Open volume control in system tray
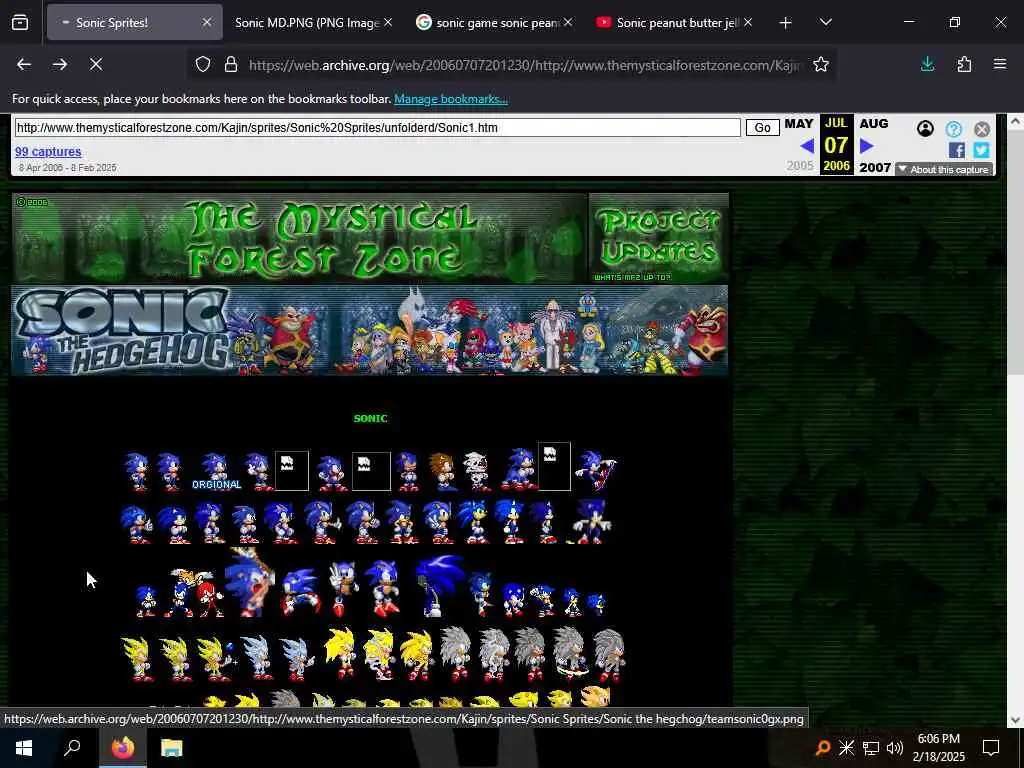 tap(895, 748)
